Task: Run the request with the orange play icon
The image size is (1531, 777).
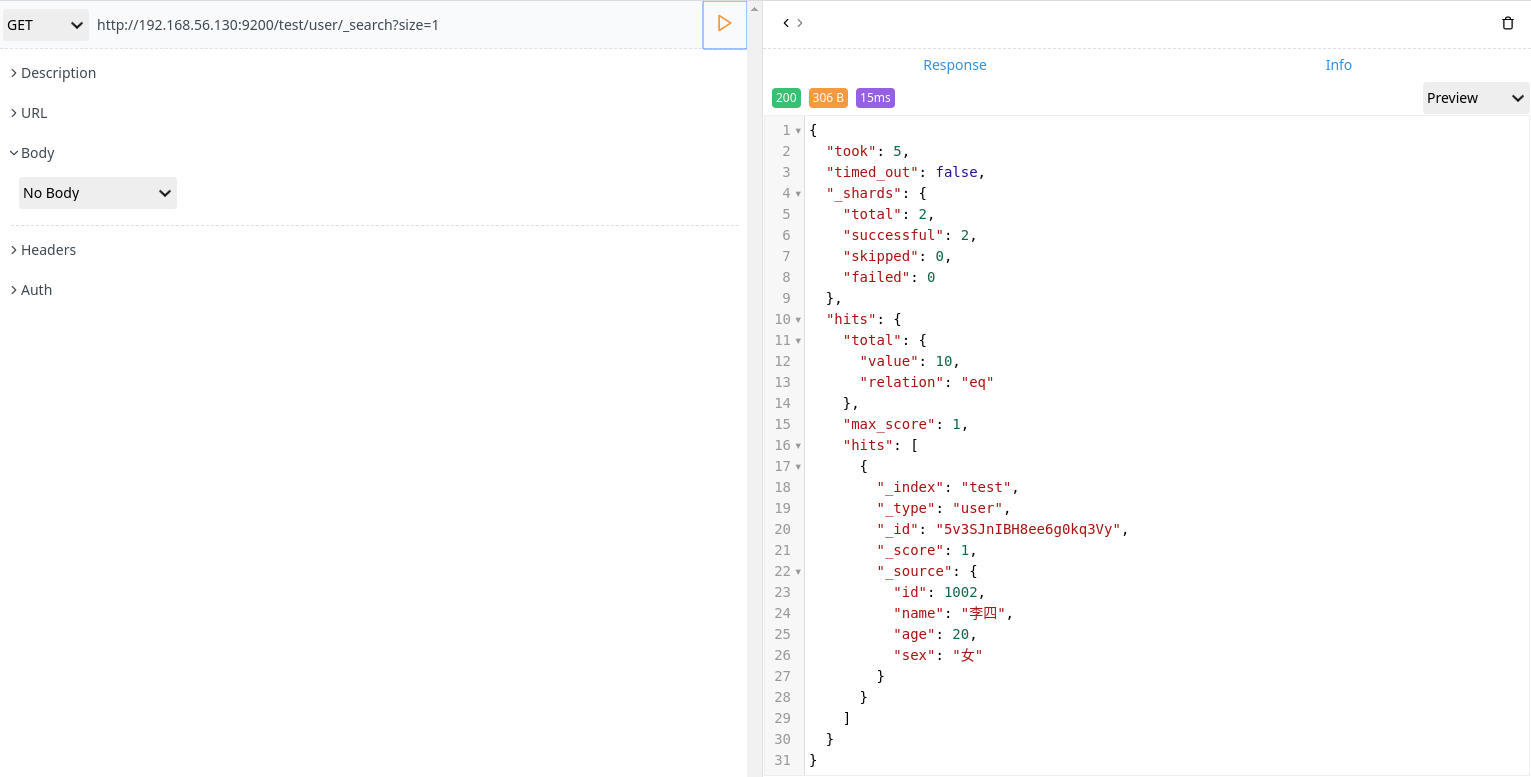Action: pyautogui.click(x=724, y=24)
